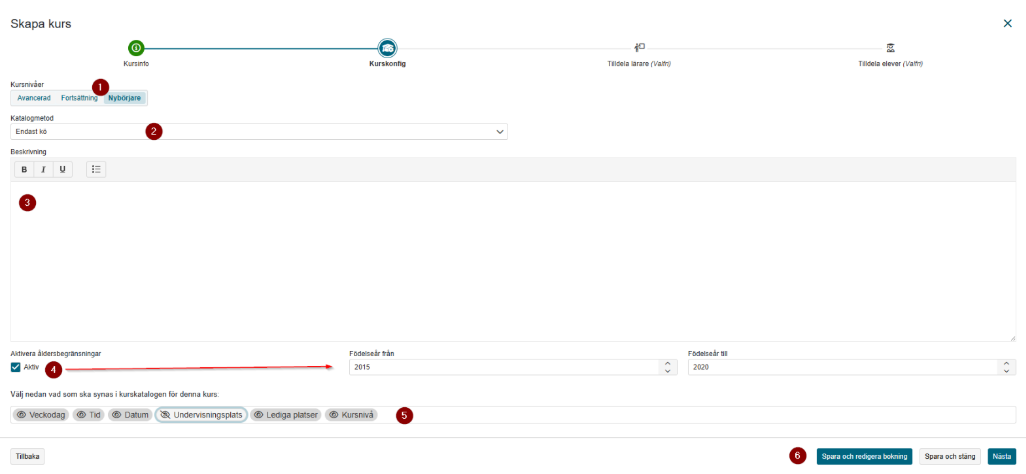Toggle visibility of the Kursnivå tag
The width and height of the screenshot is (1026, 474).
point(351,415)
